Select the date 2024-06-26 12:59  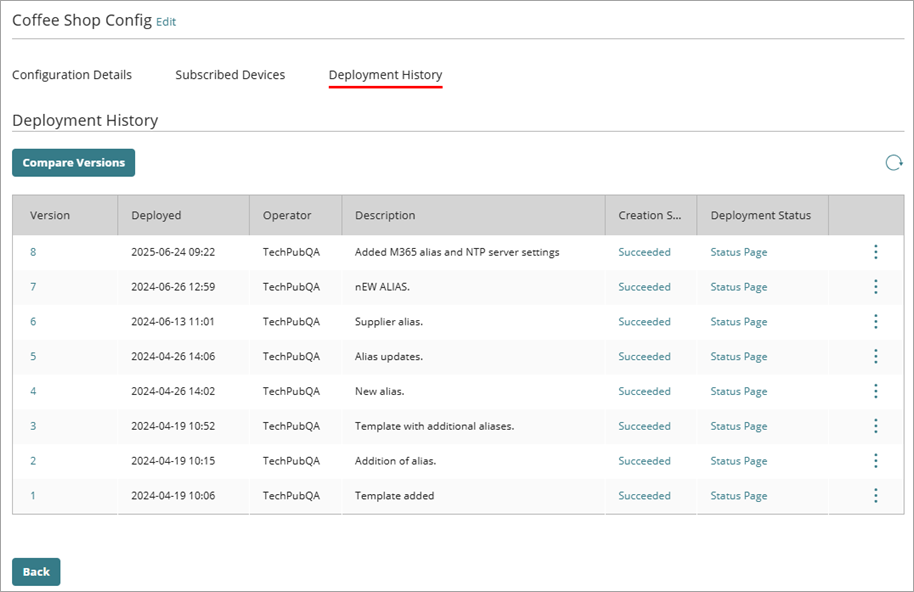point(173,287)
